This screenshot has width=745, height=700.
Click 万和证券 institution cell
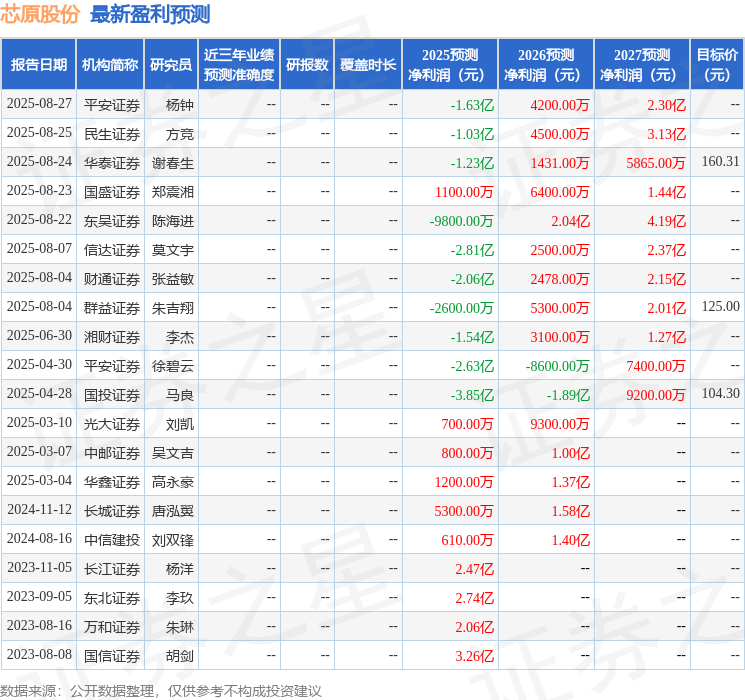point(112,627)
